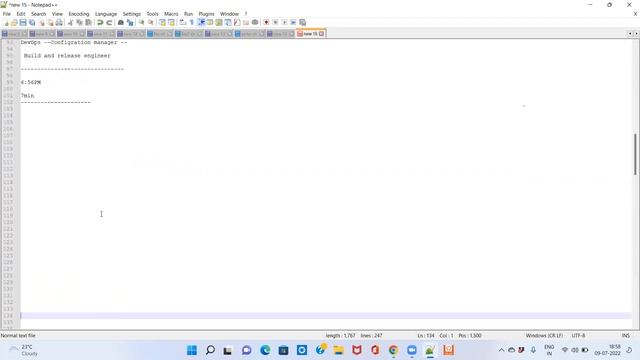This screenshot has height=360, width=640.
Task: Click the Redo toolbar icon
Action: pos(109,22)
